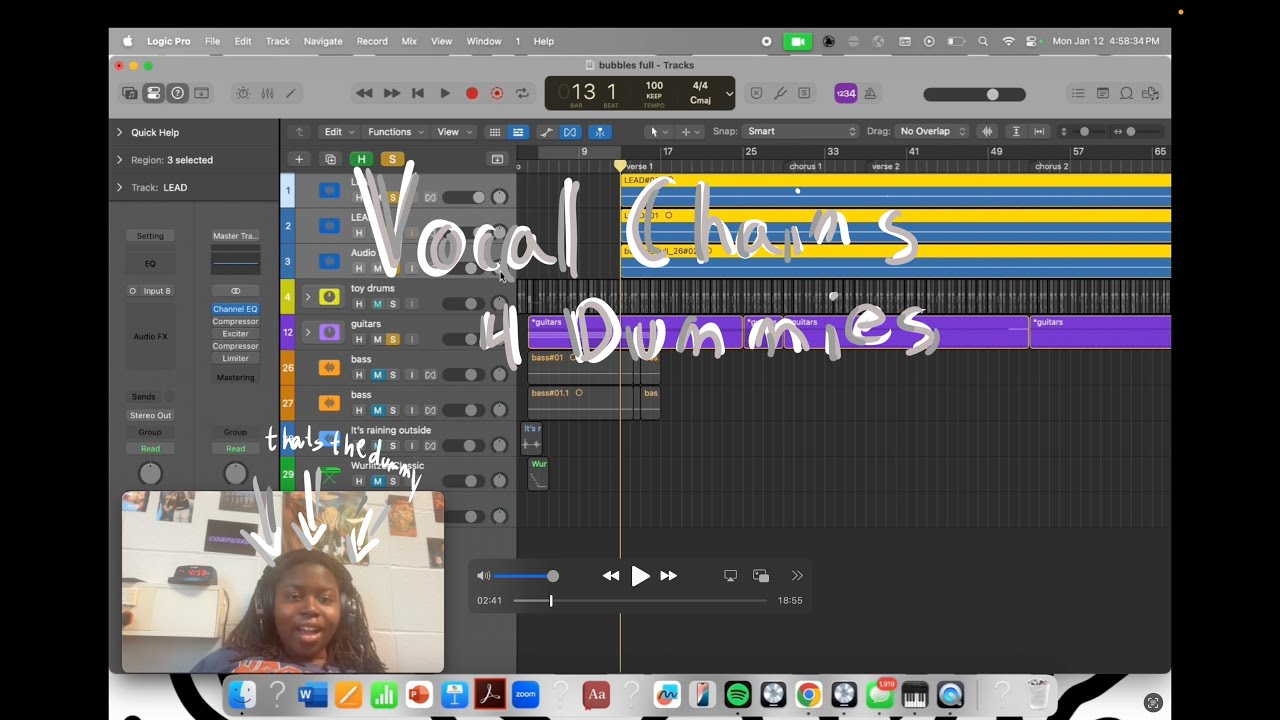This screenshot has height=720, width=1280.
Task: Open the Snap Smart dropdown
Action: point(801,131)
